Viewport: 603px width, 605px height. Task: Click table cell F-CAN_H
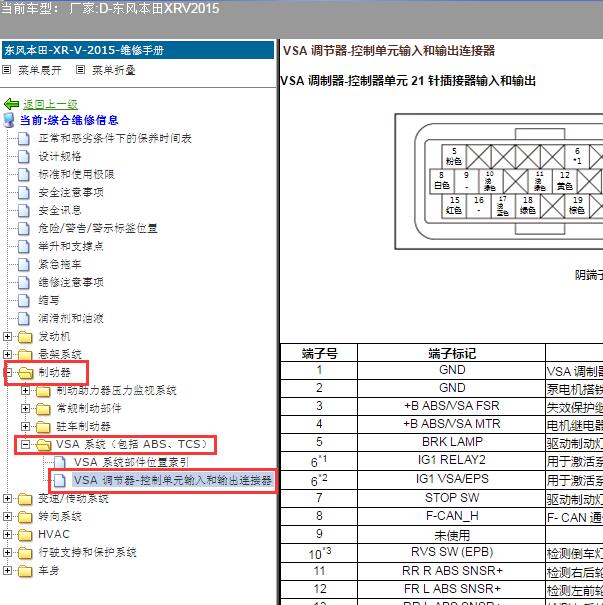point(452,516)
